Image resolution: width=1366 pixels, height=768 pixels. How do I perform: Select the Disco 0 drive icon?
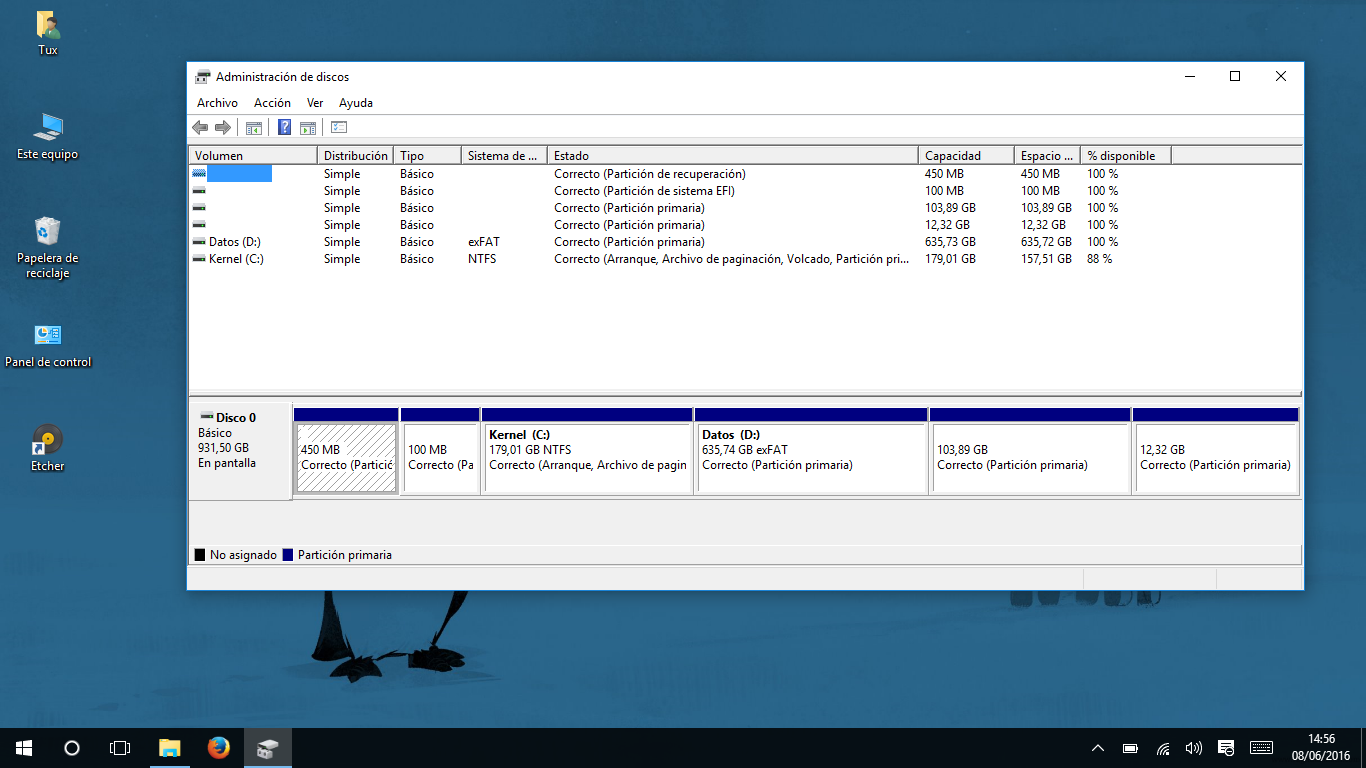click(208, 417)
